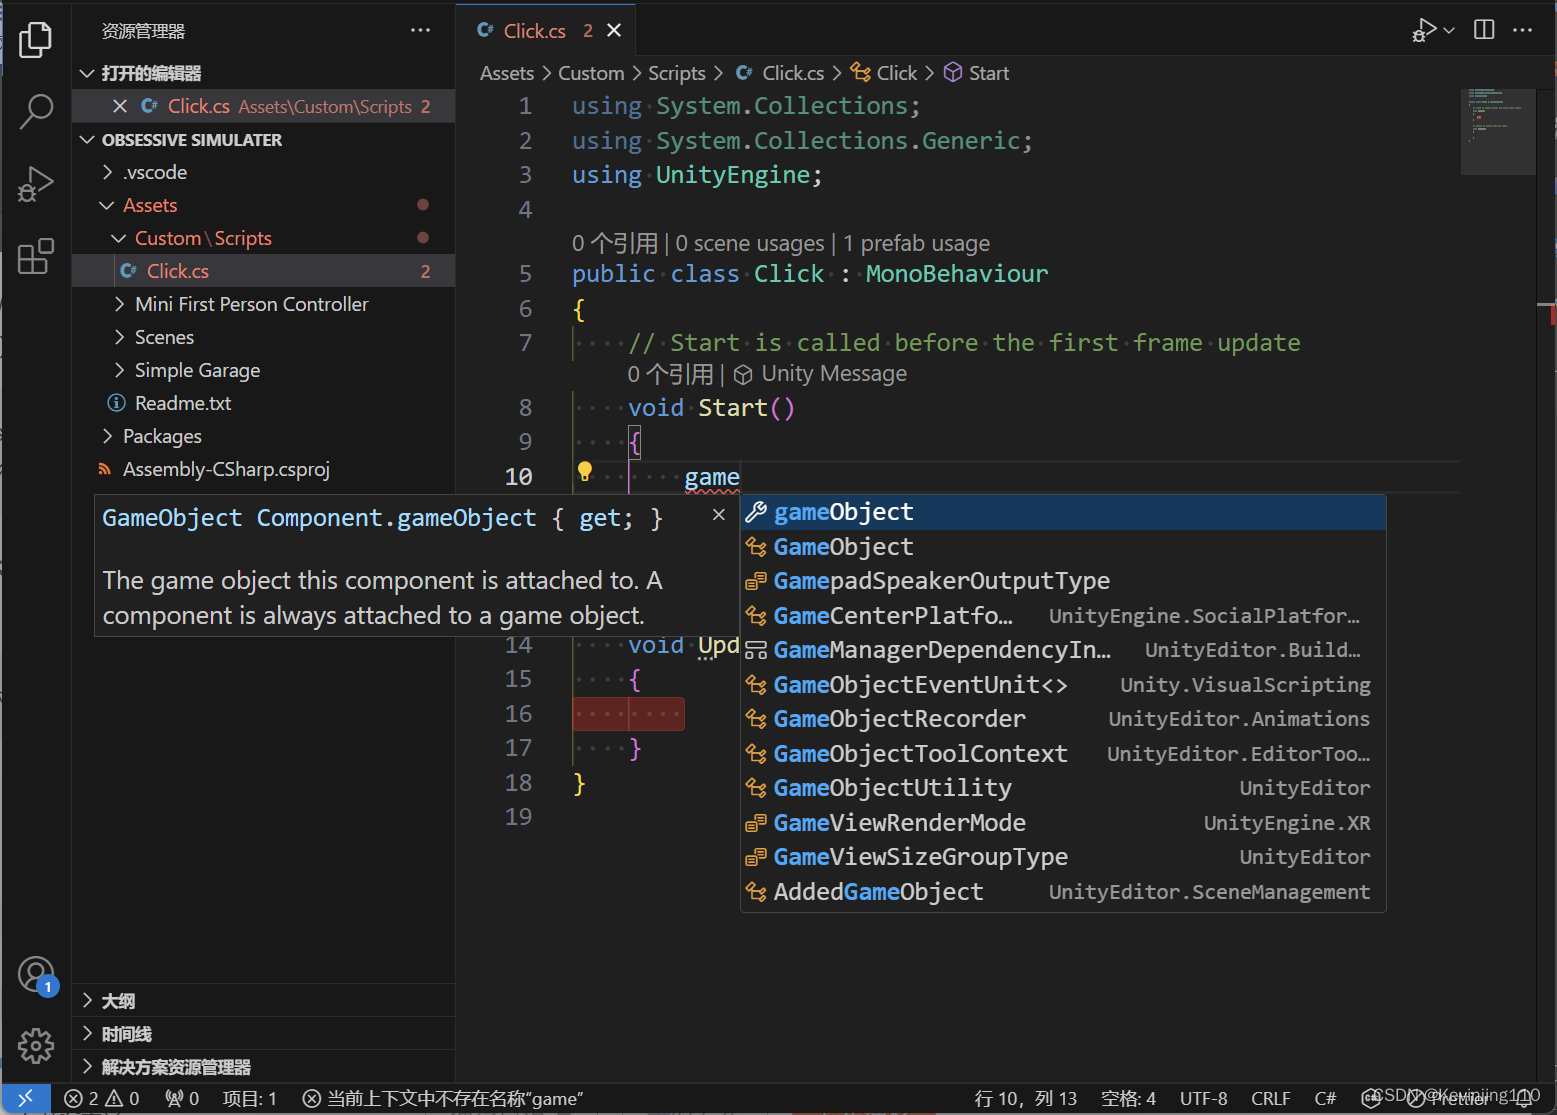Open the Scripts breadcrumb dropdown
Screen dimensions: 1557x1115
click(676, 72)
